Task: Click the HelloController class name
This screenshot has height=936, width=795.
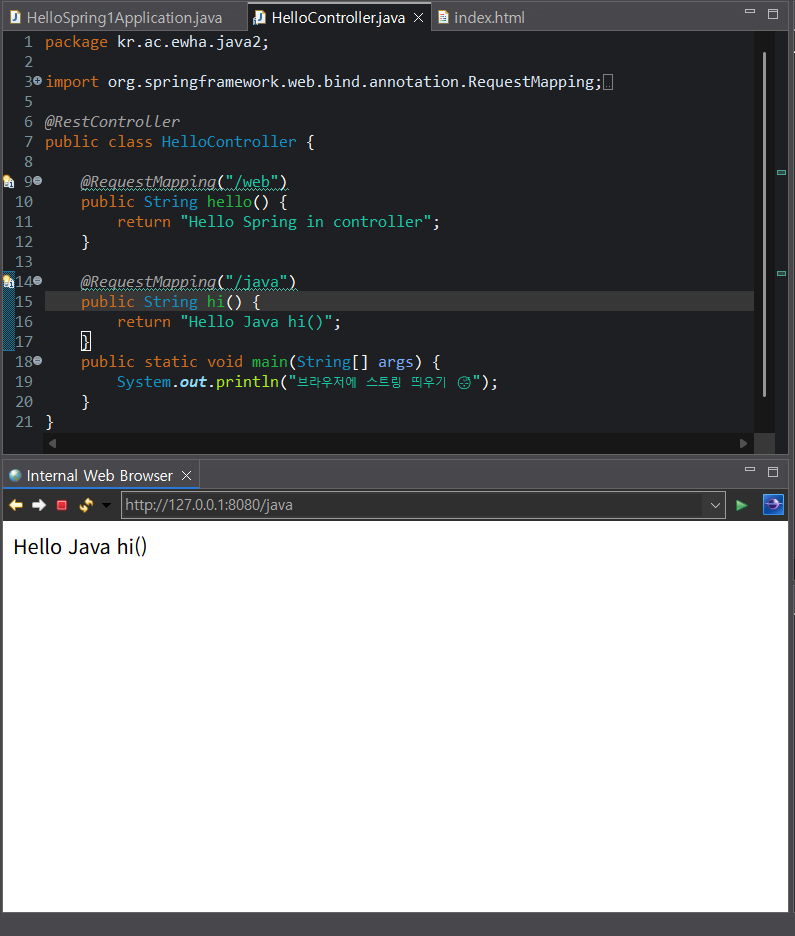Action: tap(229, 142)
